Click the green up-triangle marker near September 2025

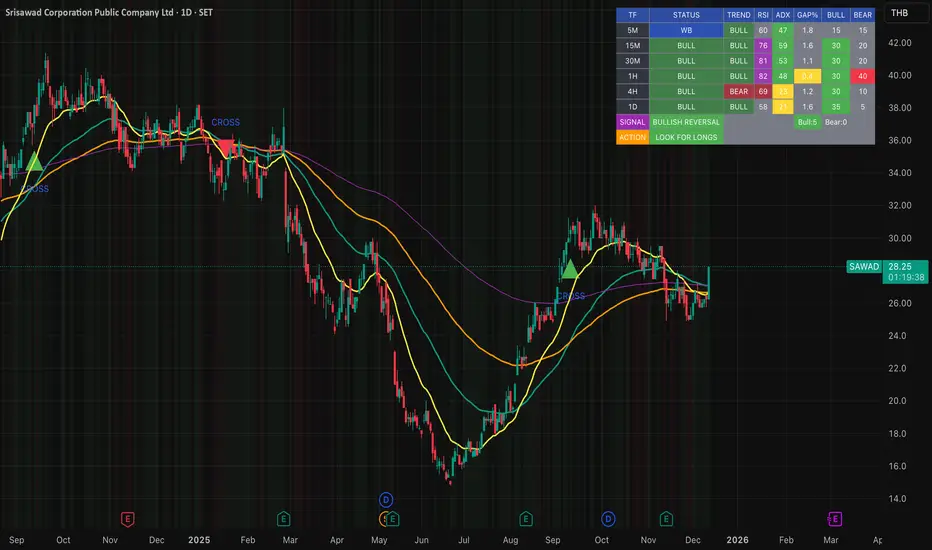(x=569, y=269)
